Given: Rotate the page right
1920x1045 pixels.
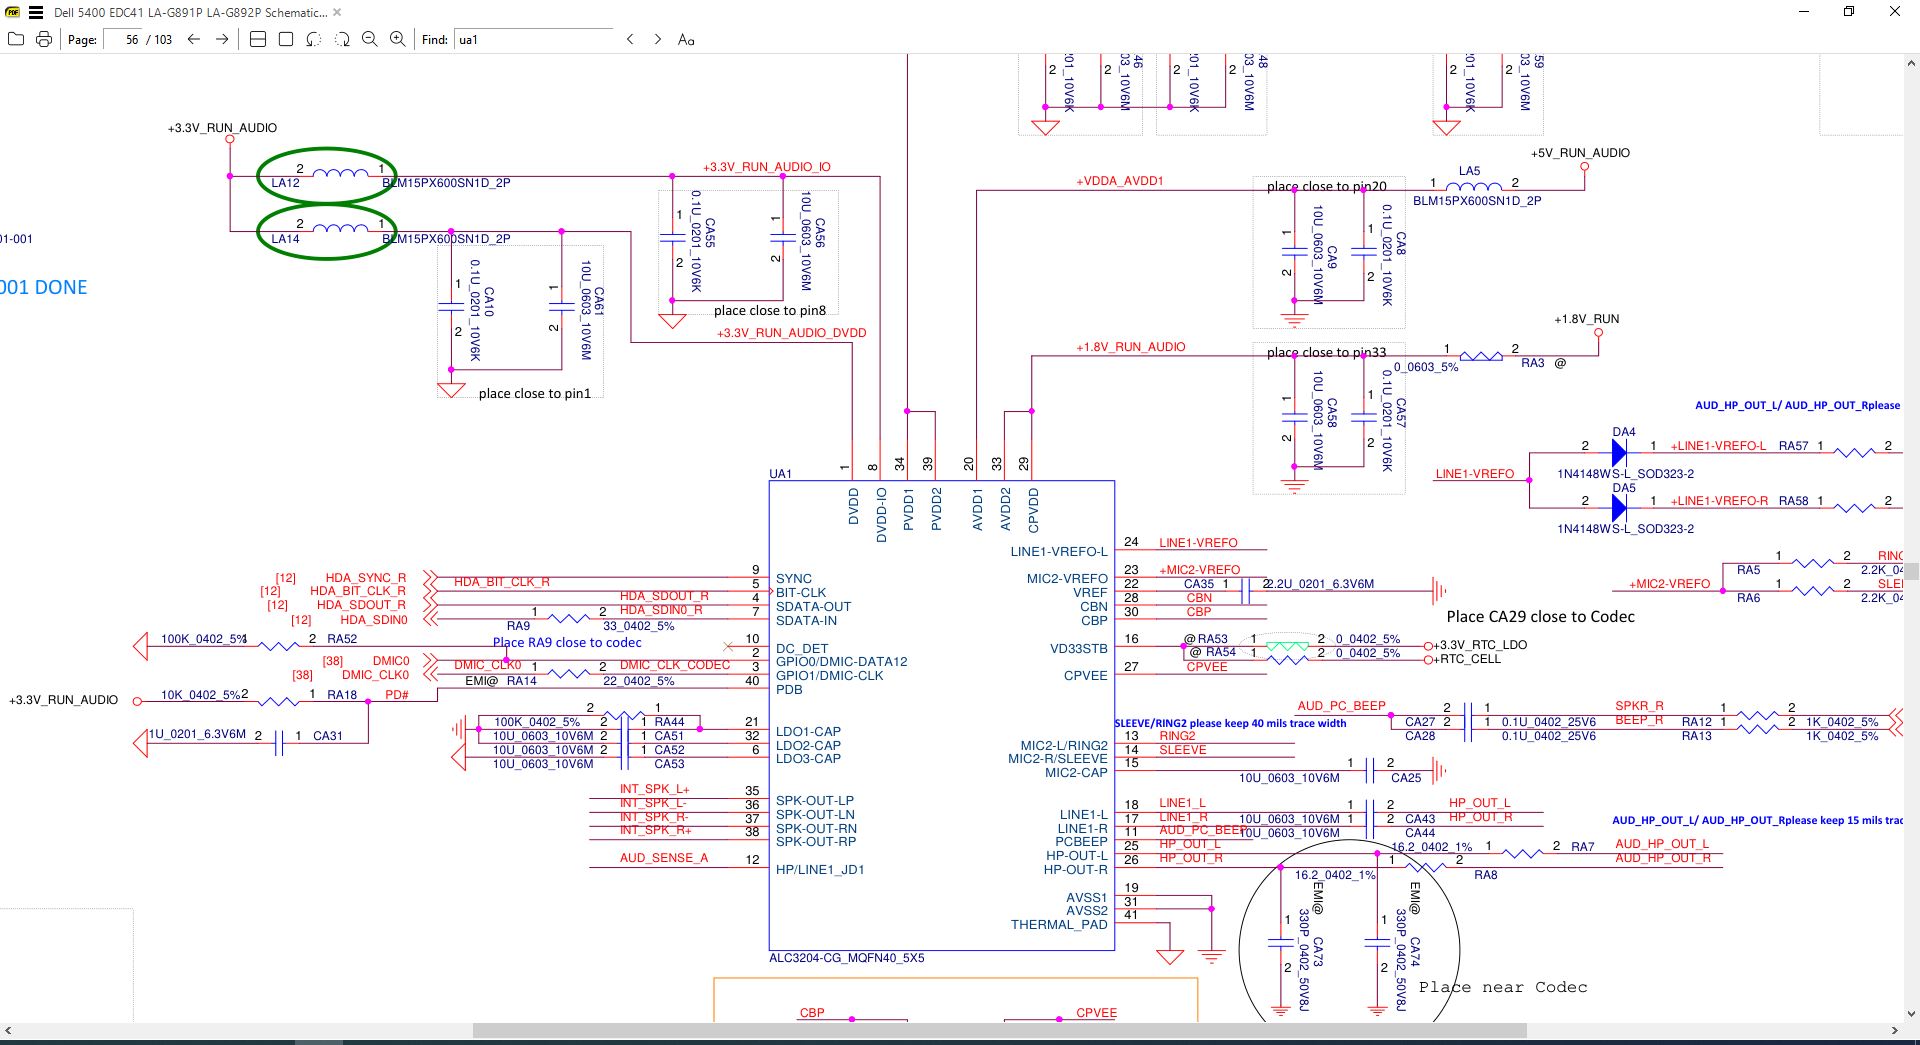Looking at the screenshot, I should tap(341, 39).
